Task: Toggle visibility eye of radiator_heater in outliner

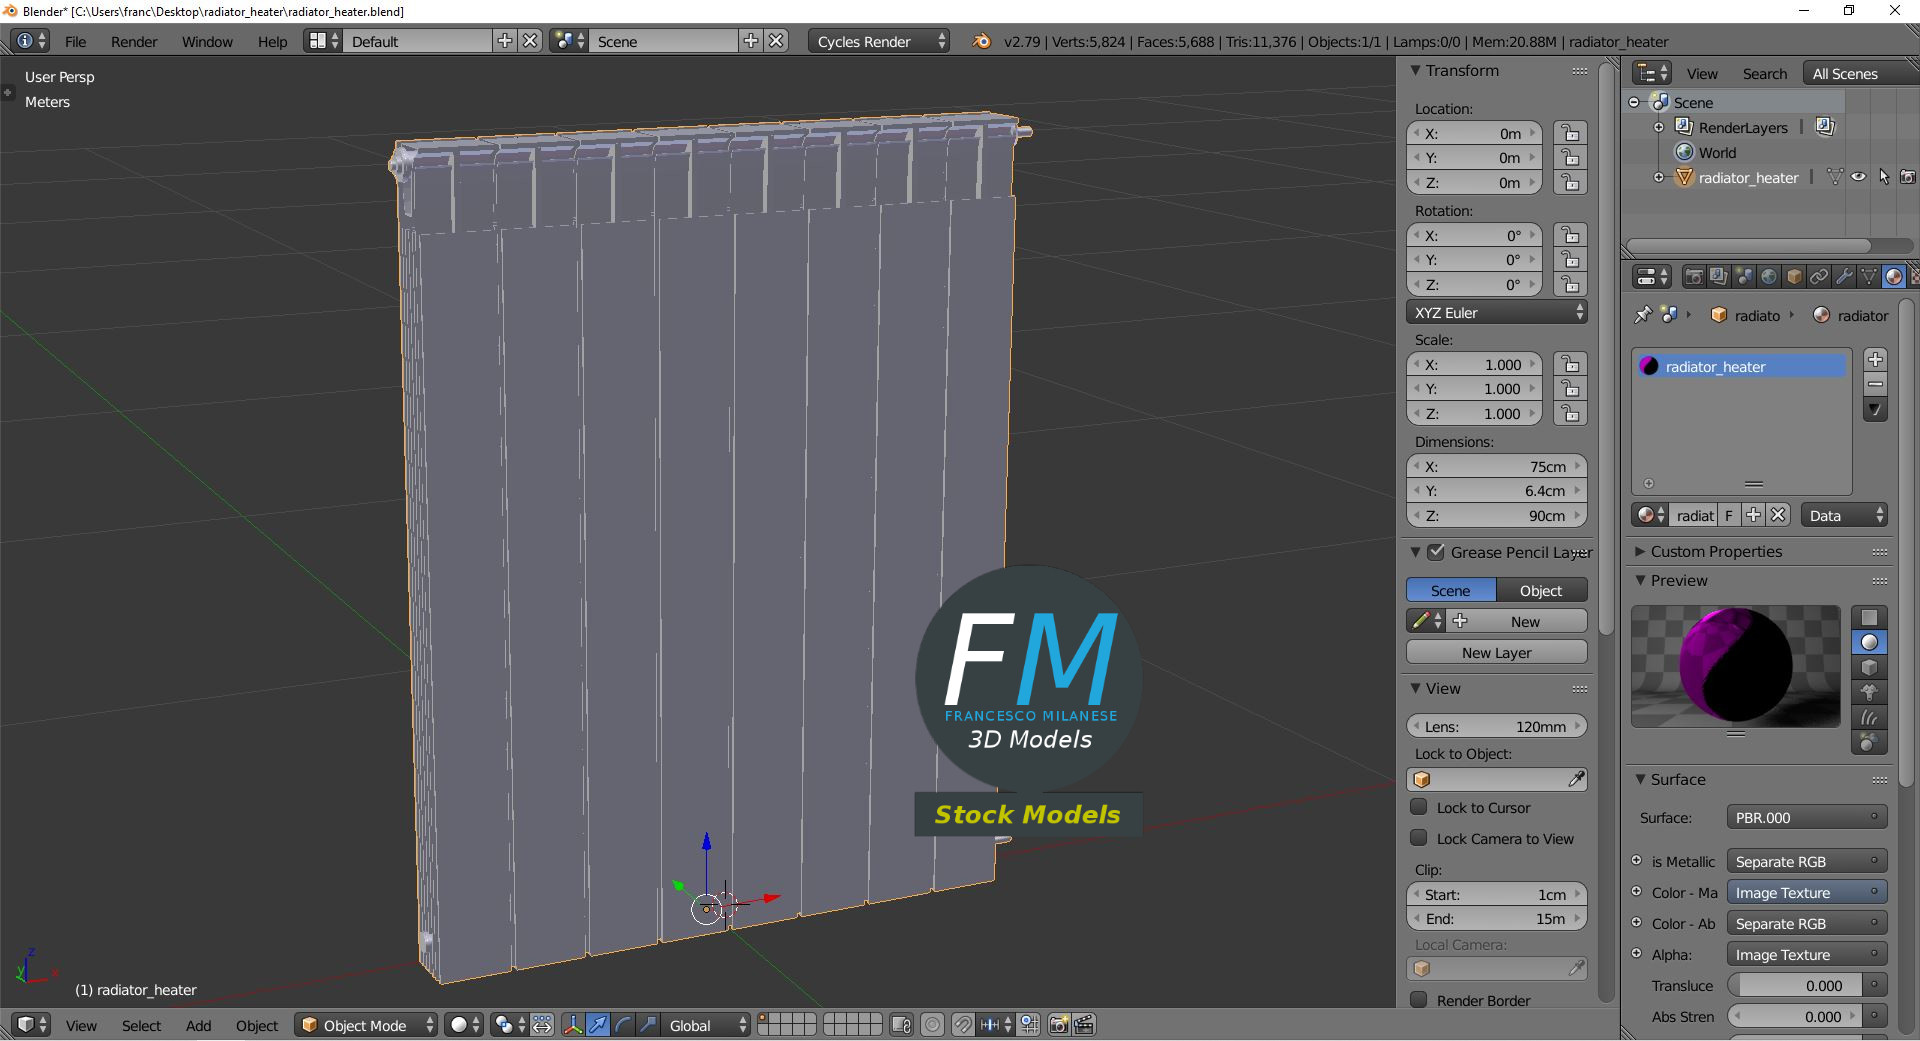Action: click(1859, 177)
